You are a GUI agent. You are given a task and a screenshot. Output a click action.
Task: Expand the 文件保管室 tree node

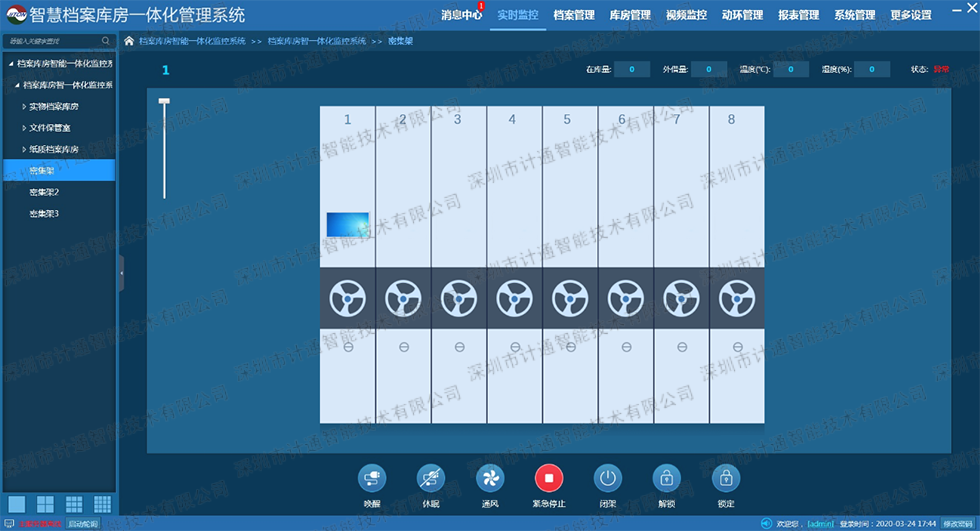[24, 128]
